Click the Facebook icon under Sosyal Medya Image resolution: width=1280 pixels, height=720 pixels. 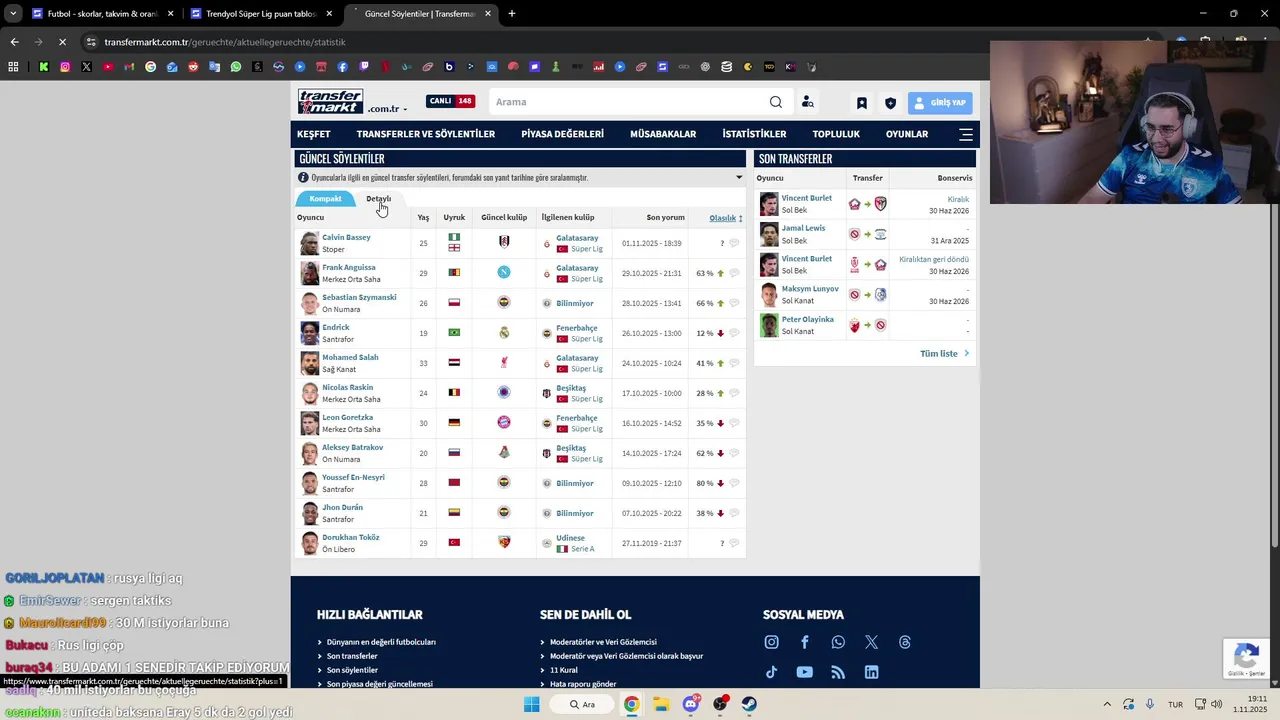804,642
